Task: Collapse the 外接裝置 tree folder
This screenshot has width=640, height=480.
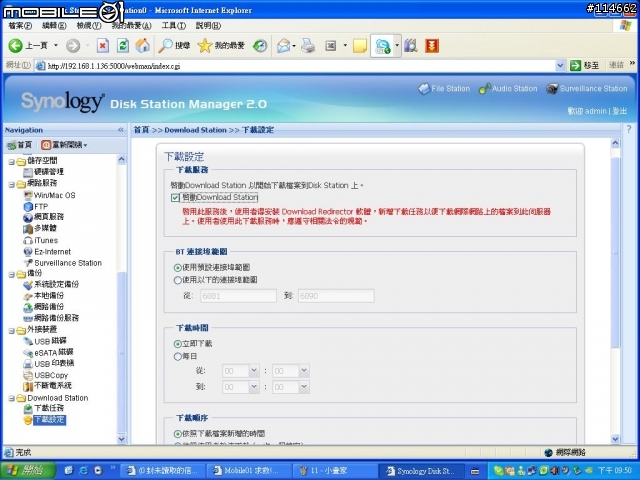Action: (x=12, y=330)
